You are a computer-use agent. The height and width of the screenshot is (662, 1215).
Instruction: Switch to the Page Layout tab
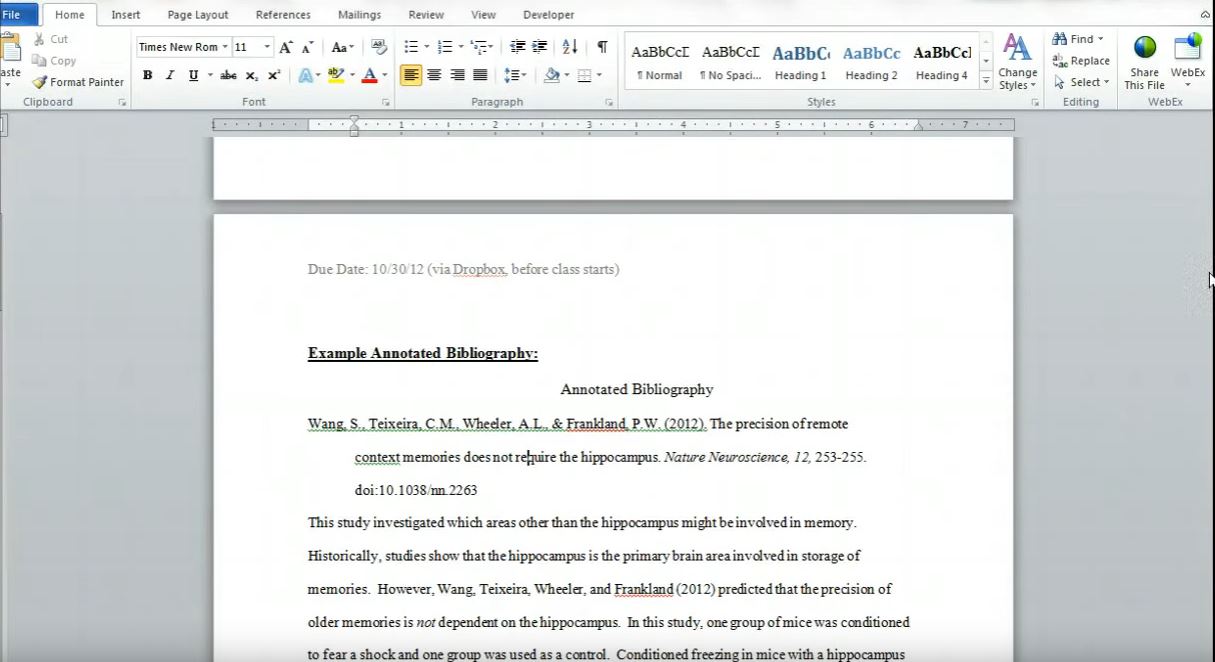[x=198, y=15]
